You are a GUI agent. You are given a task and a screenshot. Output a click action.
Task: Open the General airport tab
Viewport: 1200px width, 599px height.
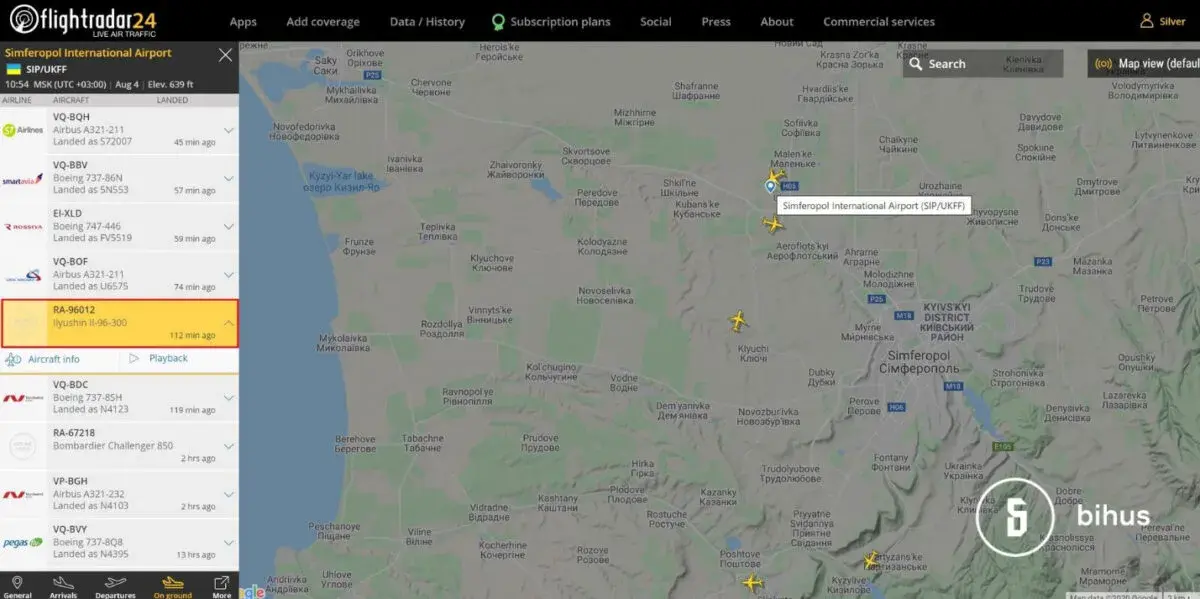point(17,586)
